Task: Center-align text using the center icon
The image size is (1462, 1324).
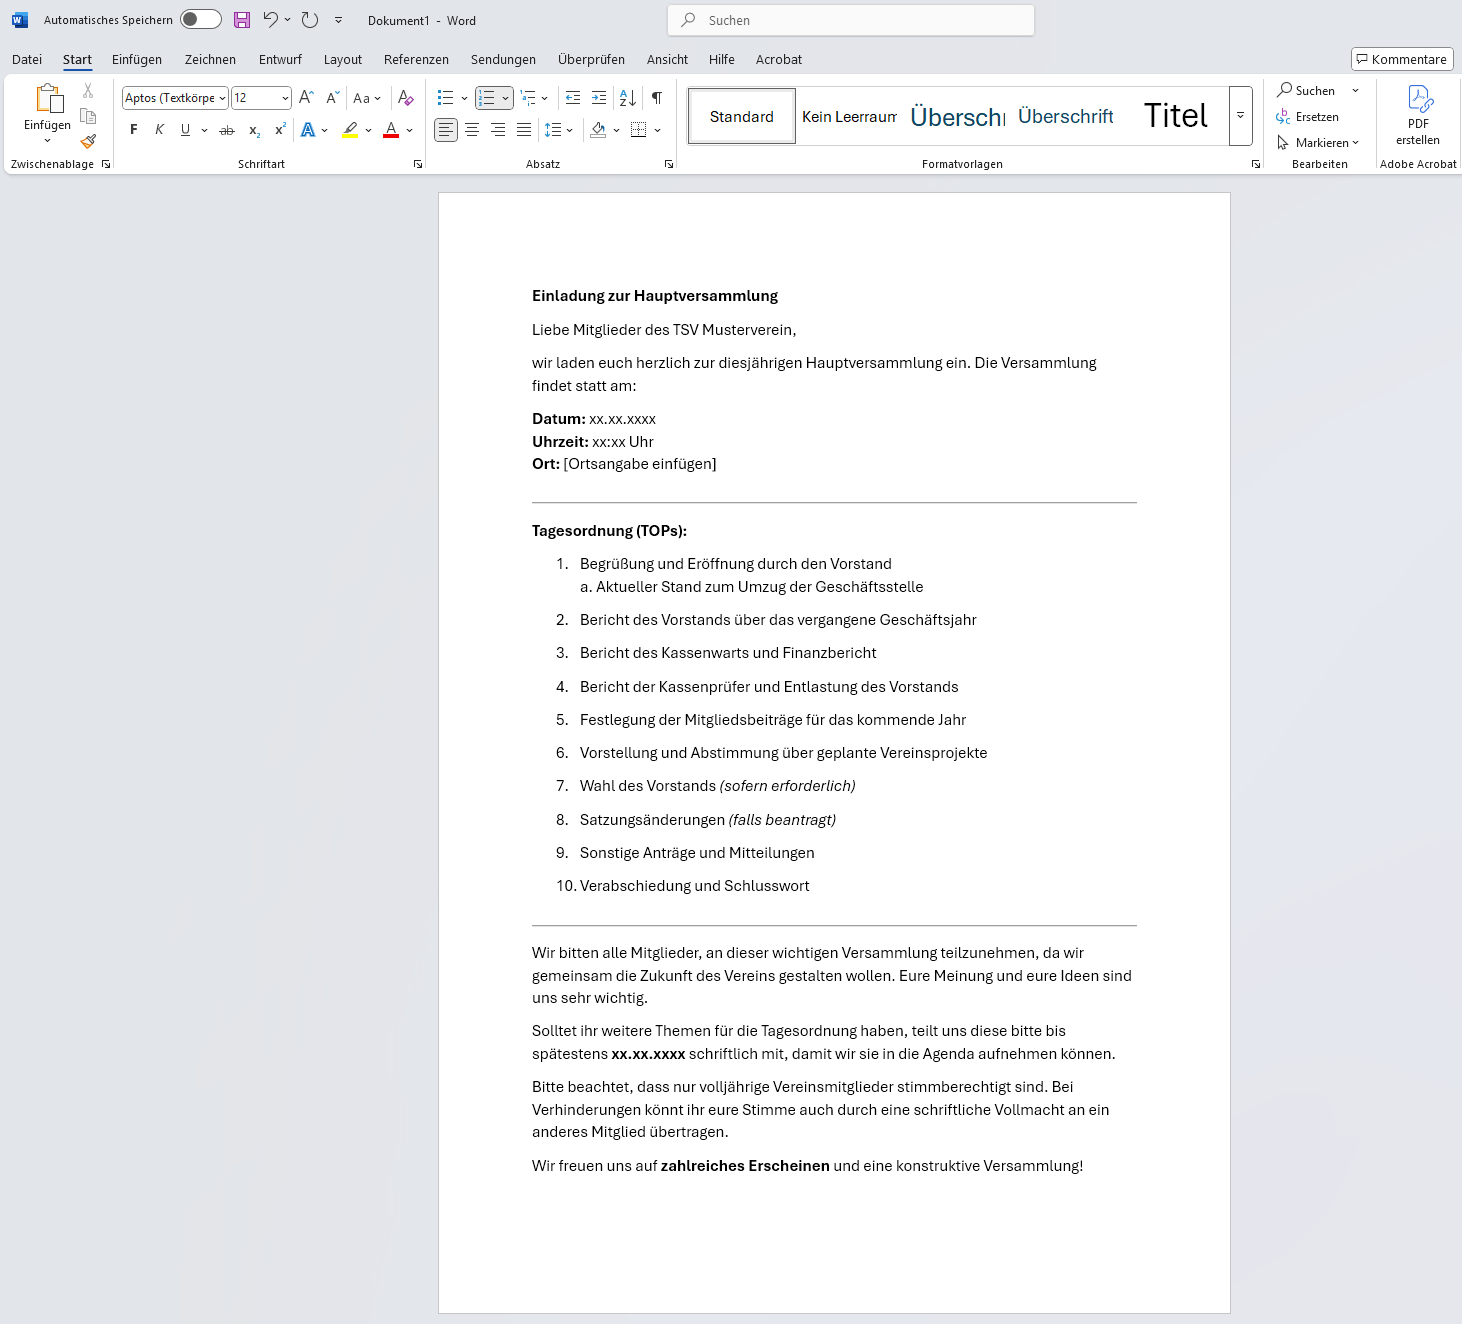Action: tap(472, 130)
